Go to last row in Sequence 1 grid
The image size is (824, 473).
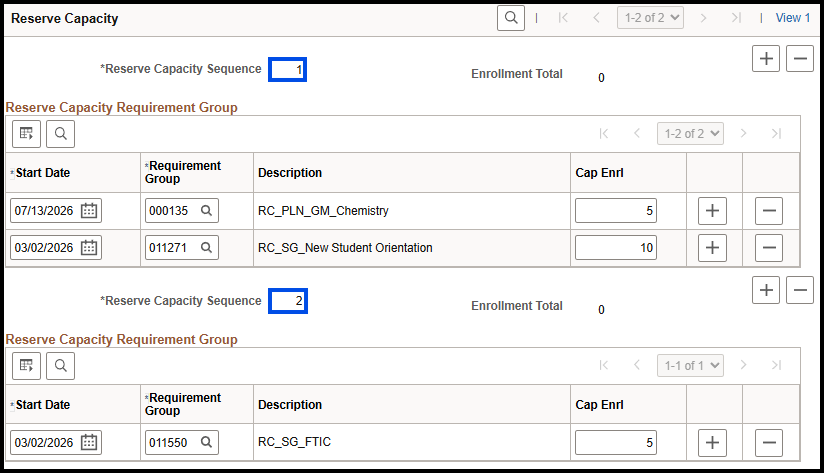(x=777, y=133)
